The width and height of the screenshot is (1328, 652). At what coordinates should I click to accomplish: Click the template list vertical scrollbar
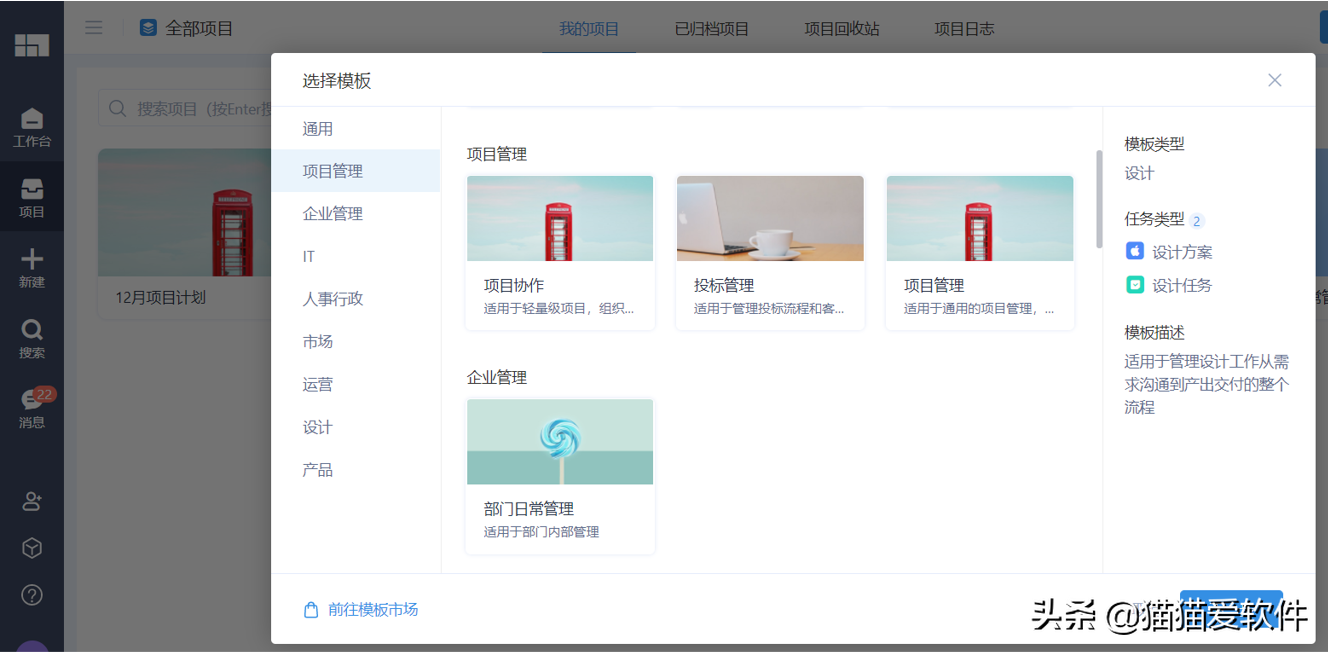[1099, 200]
